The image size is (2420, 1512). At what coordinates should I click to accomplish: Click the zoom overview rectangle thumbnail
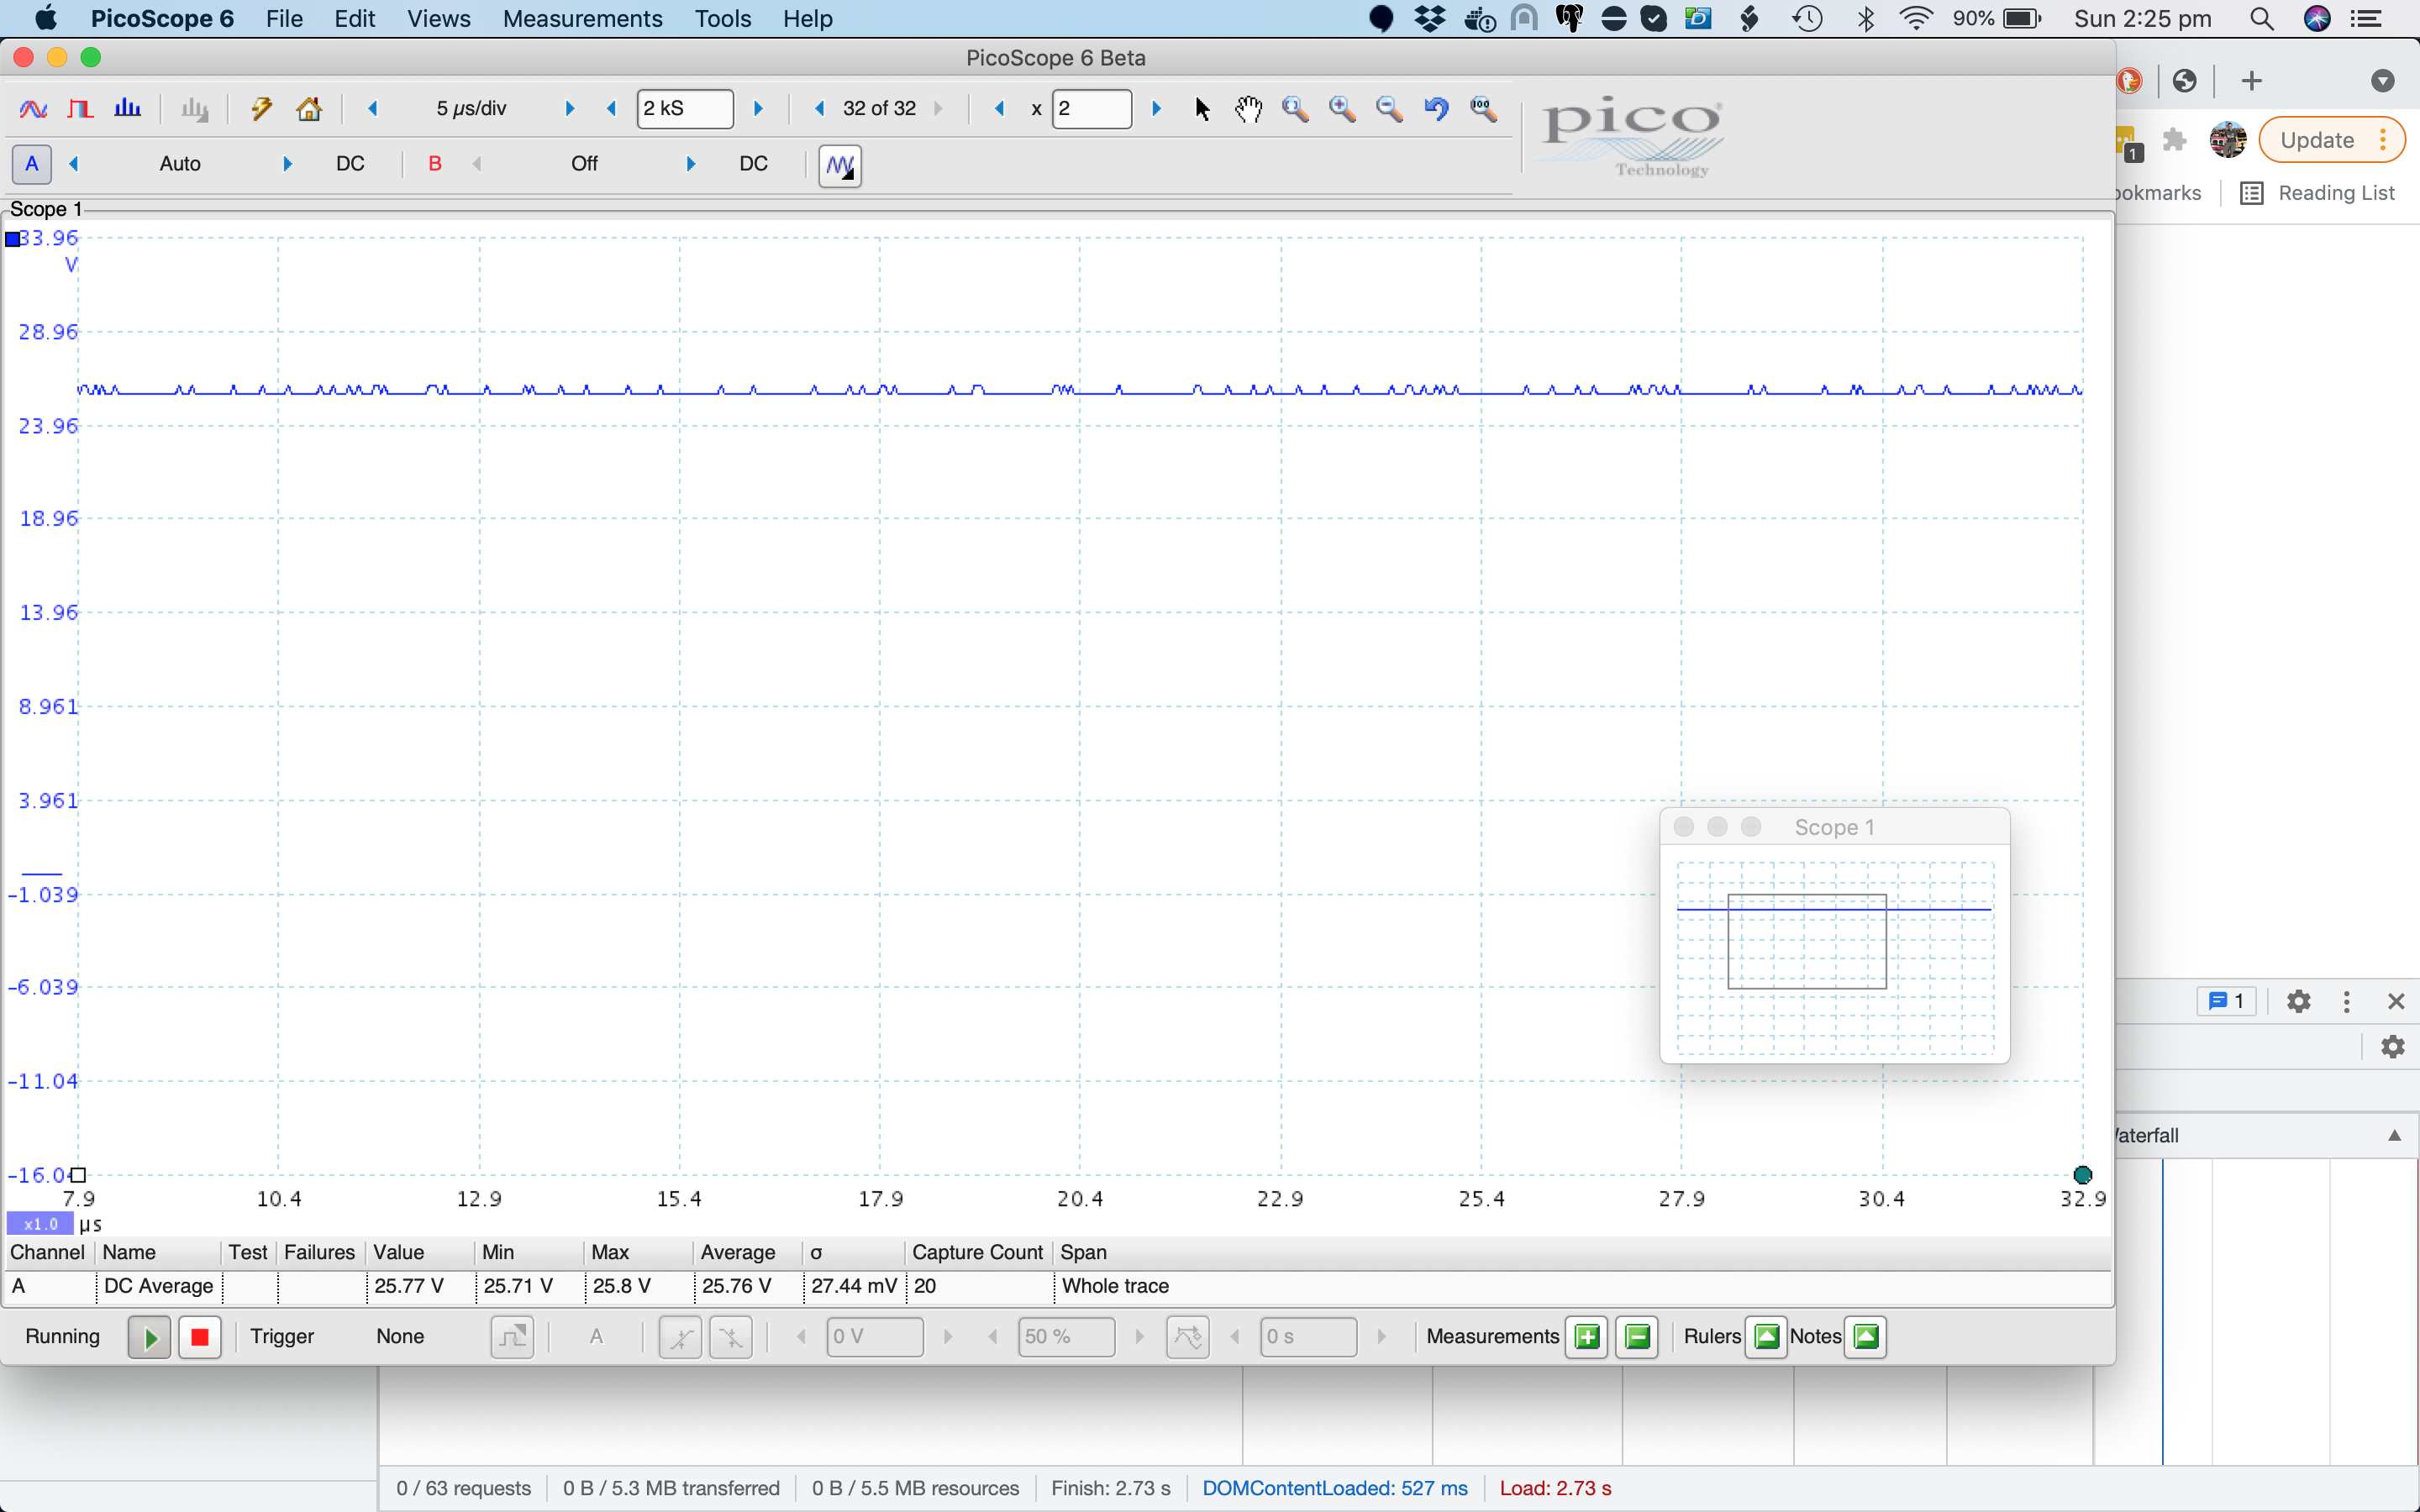[x=1806, y=941]
